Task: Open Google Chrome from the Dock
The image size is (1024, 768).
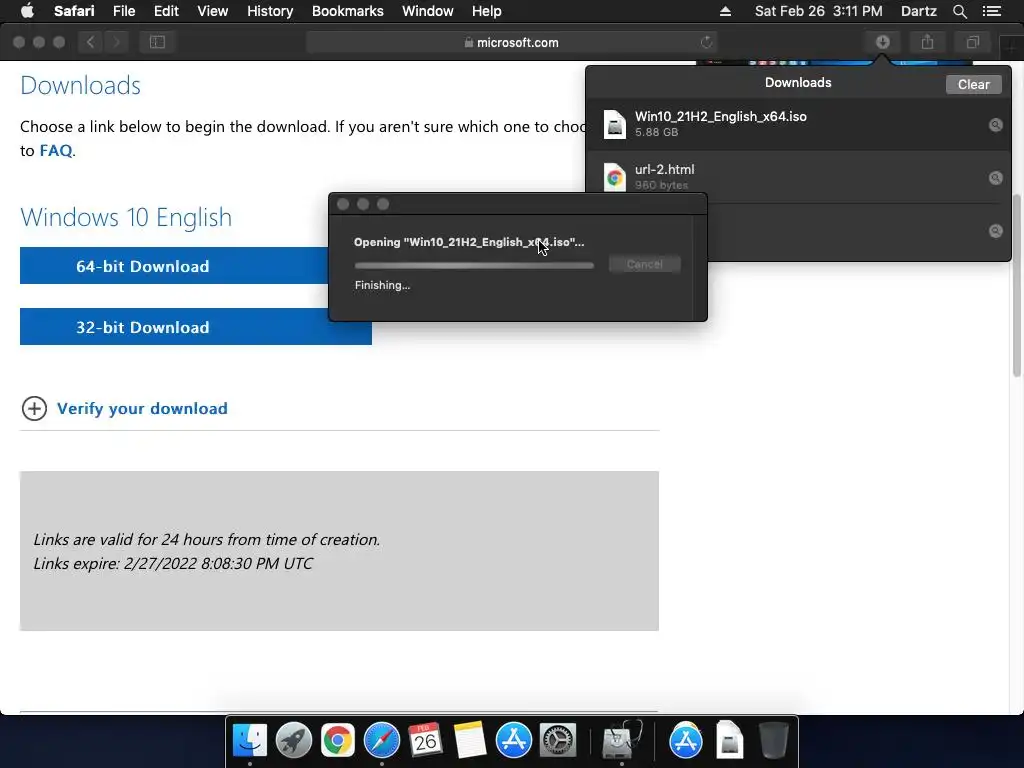Action: coord(338,740)
